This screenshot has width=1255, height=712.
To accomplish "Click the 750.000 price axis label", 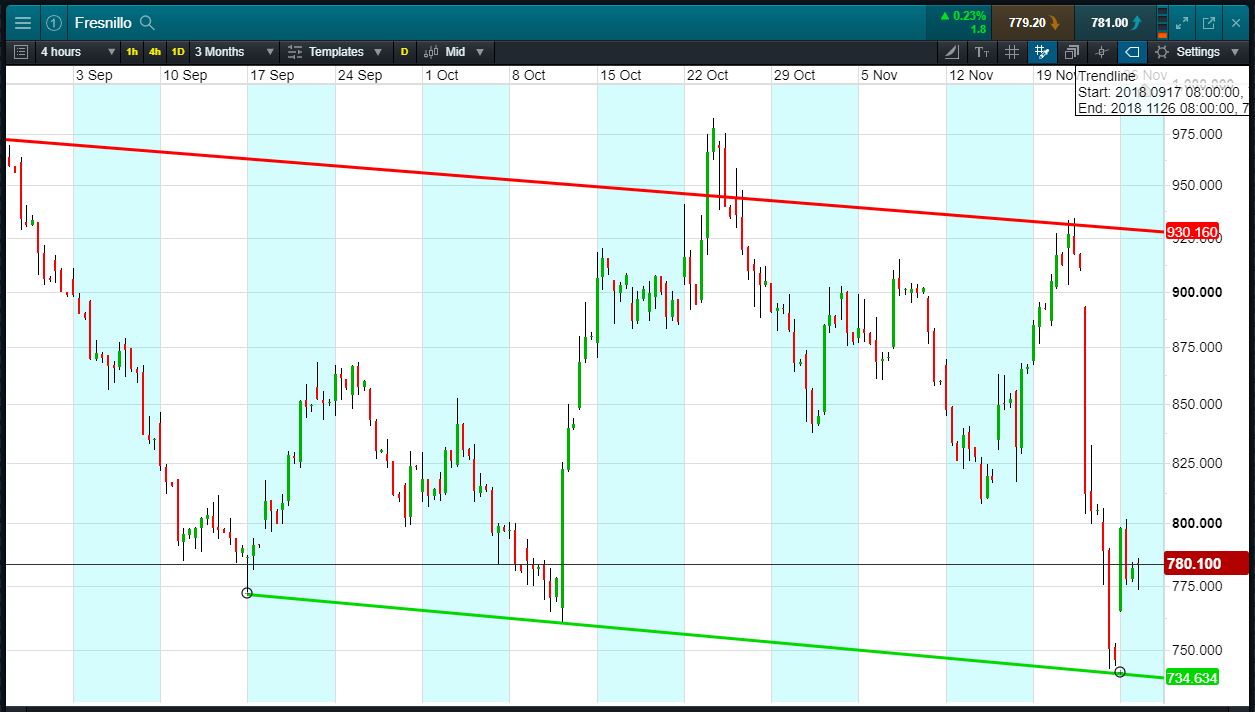I will point(1195,650).
